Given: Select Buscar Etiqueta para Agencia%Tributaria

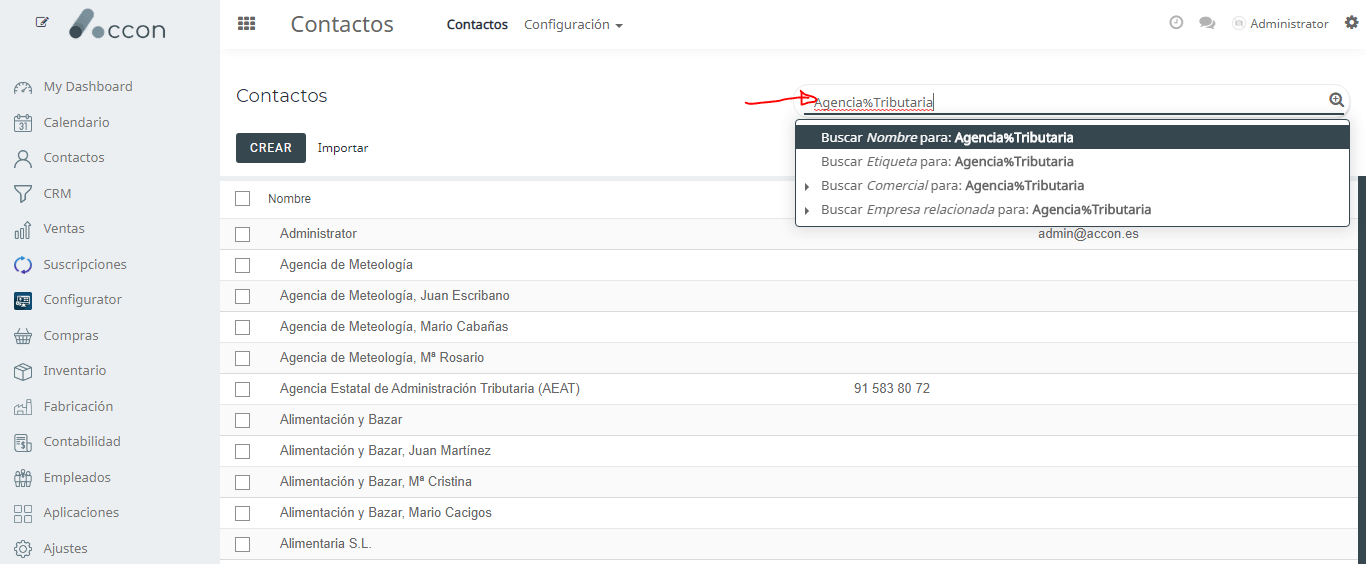Looking at the screenshot, I should pyautogui.click(x=1072, y=162).
